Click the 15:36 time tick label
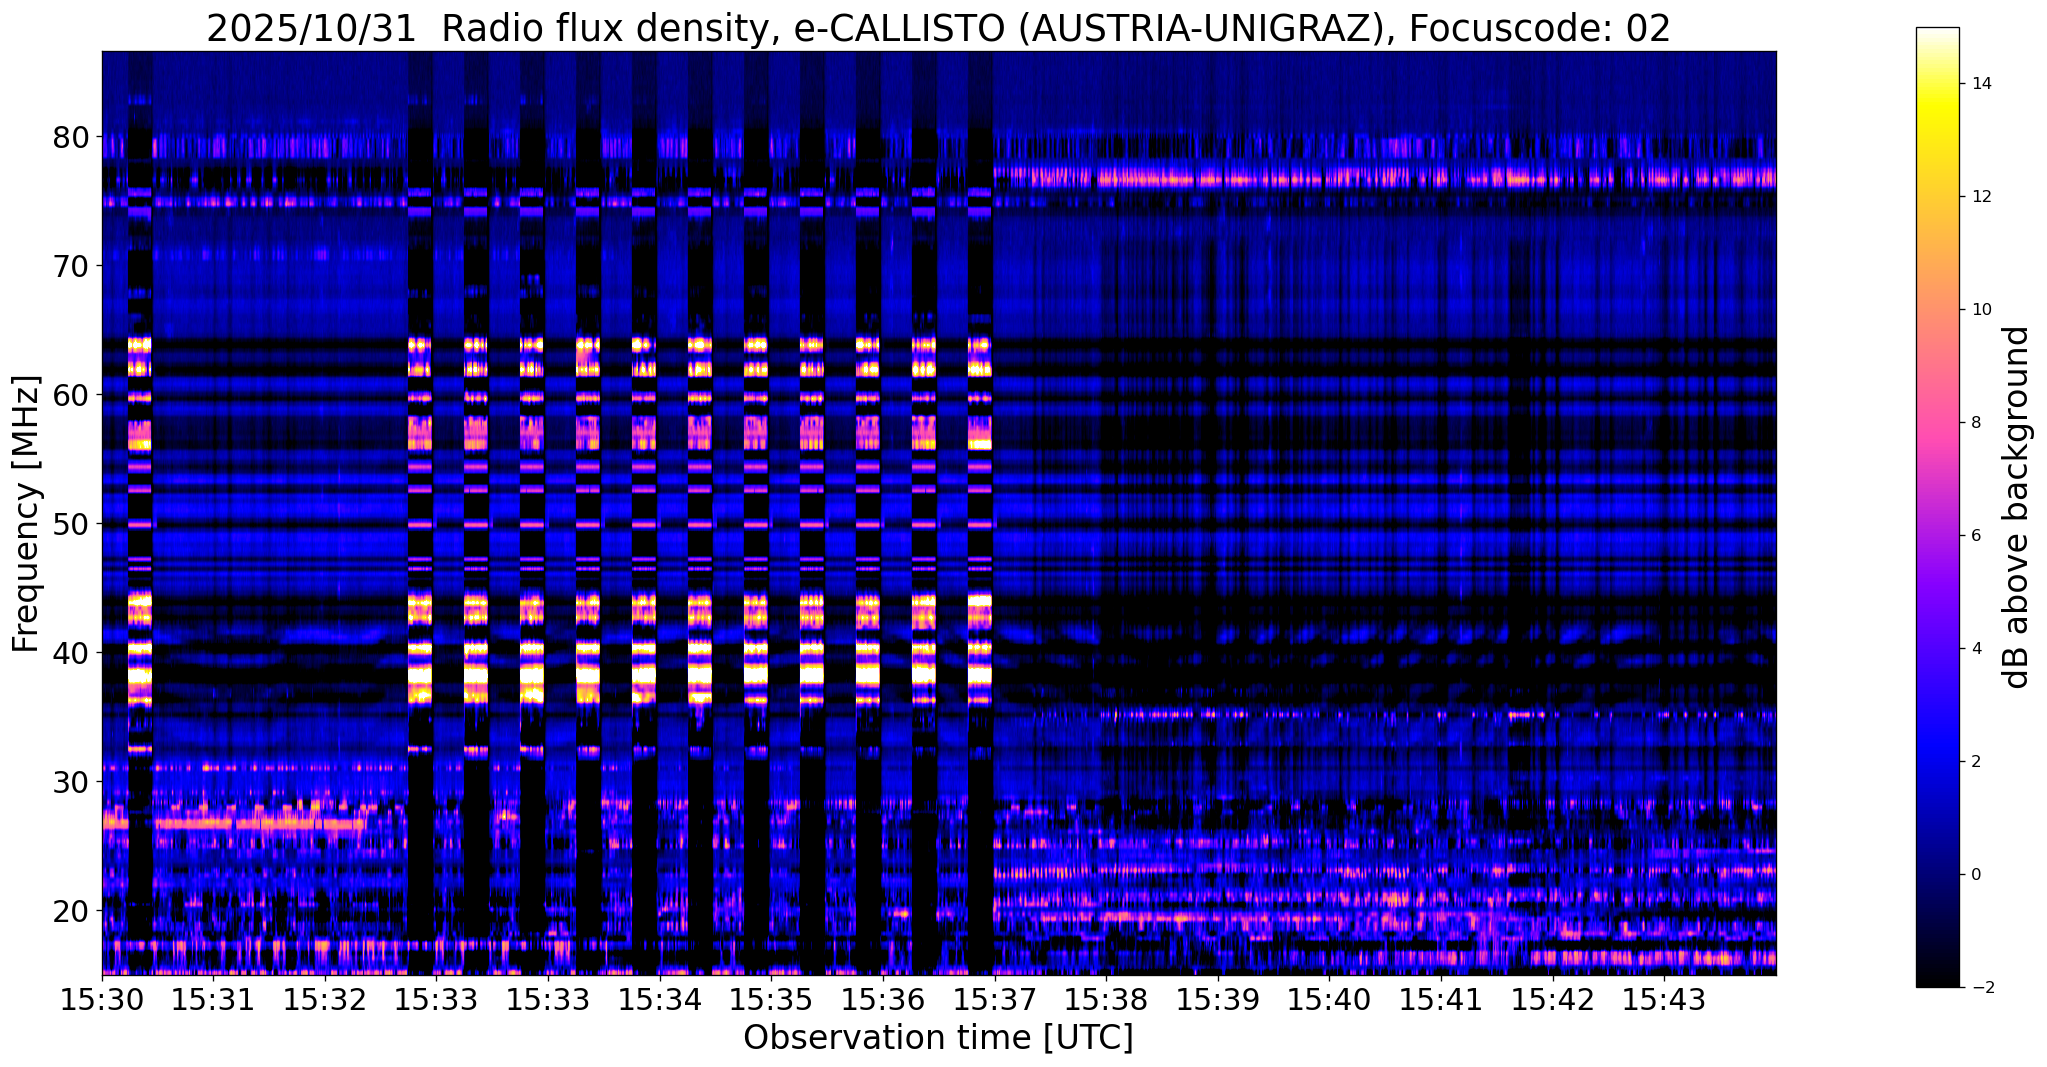 point(883,999)
